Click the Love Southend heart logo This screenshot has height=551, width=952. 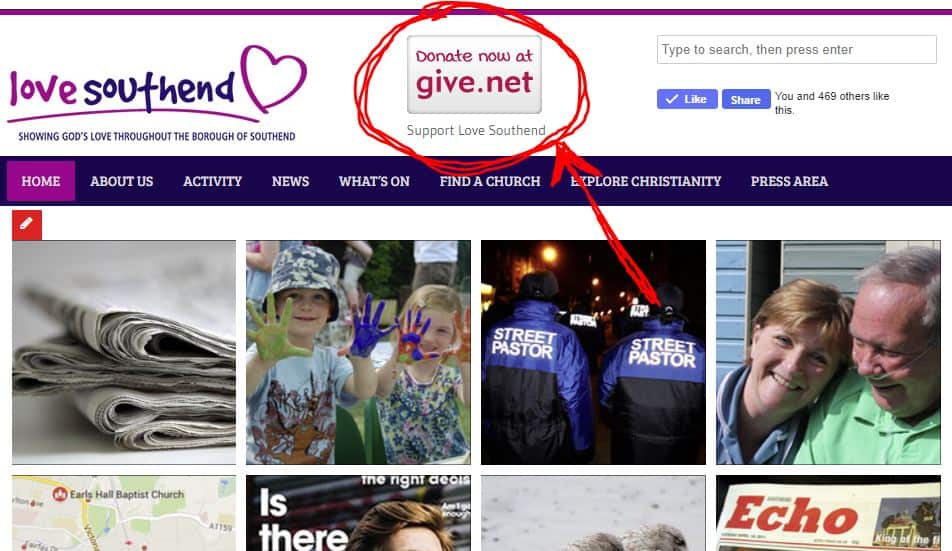click(x=157, y=93)
